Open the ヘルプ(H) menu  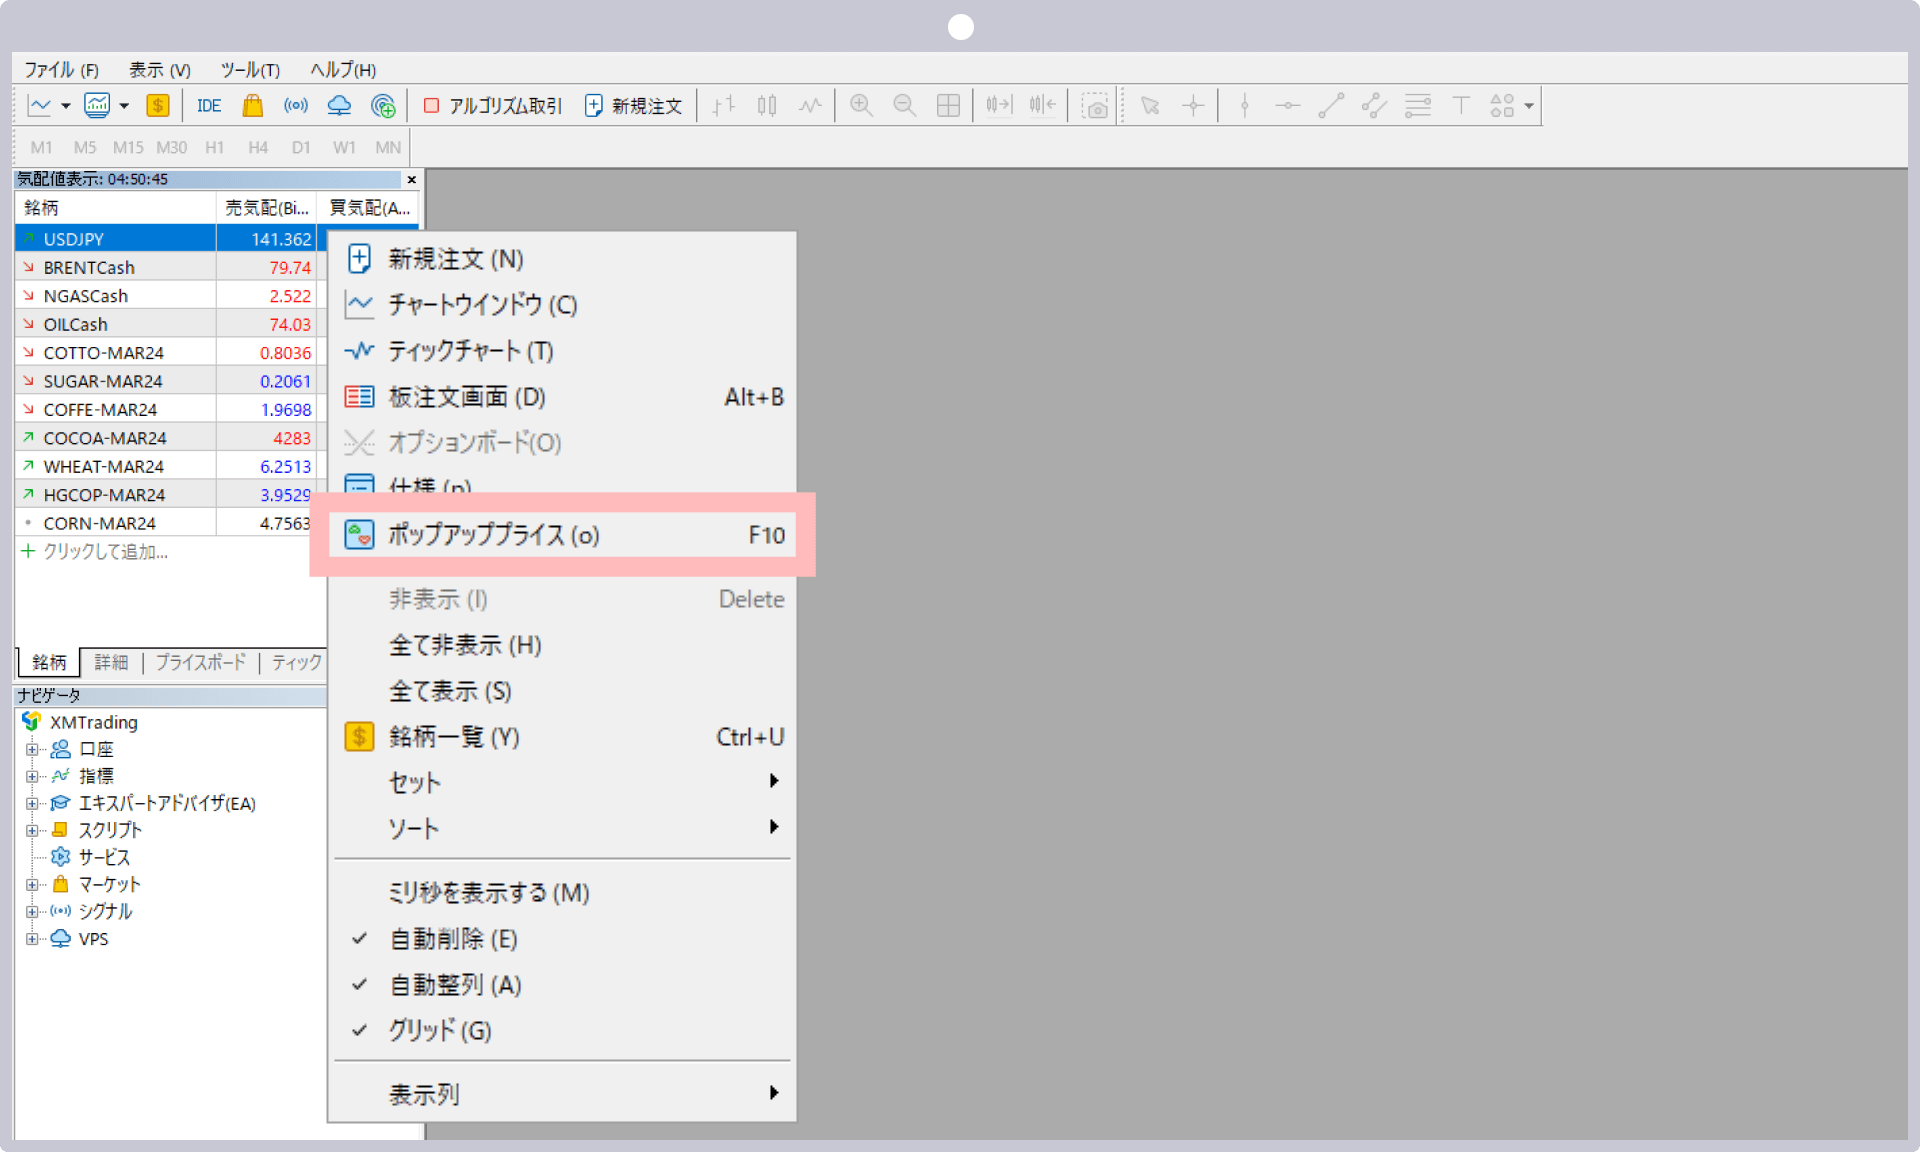[x=343, y=69]
